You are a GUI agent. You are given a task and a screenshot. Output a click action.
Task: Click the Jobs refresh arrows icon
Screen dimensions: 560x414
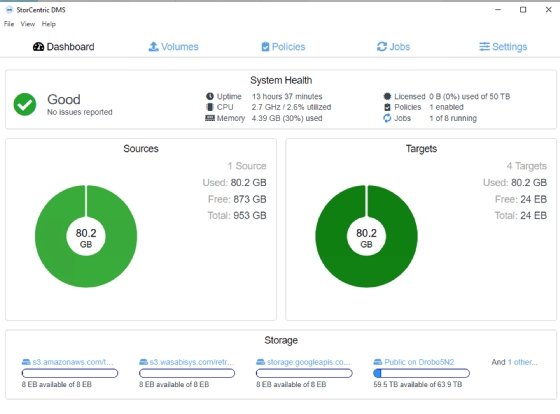[382, 46]
